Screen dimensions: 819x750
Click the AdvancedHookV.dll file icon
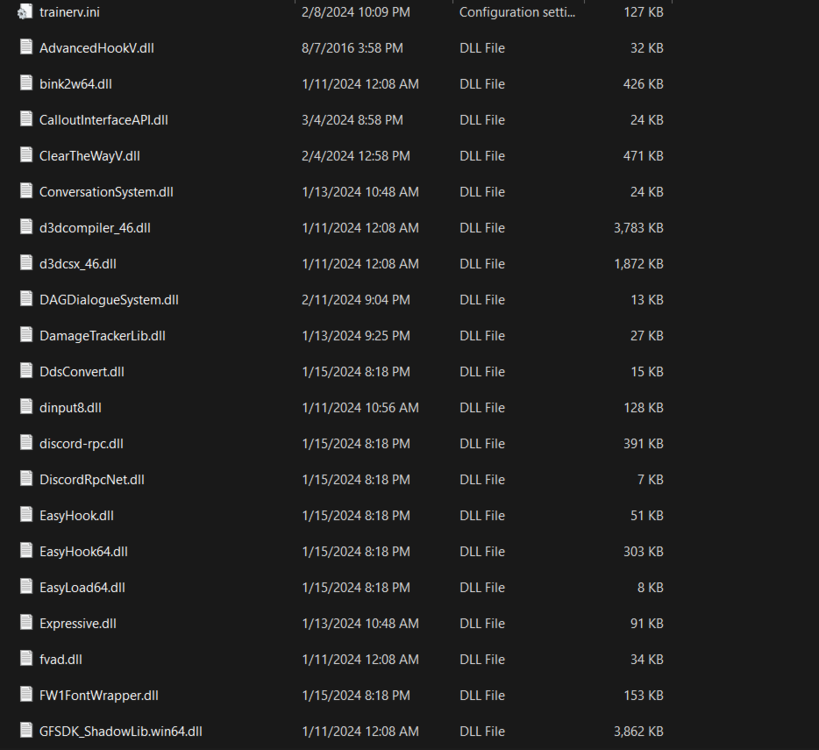click(25, 47)
